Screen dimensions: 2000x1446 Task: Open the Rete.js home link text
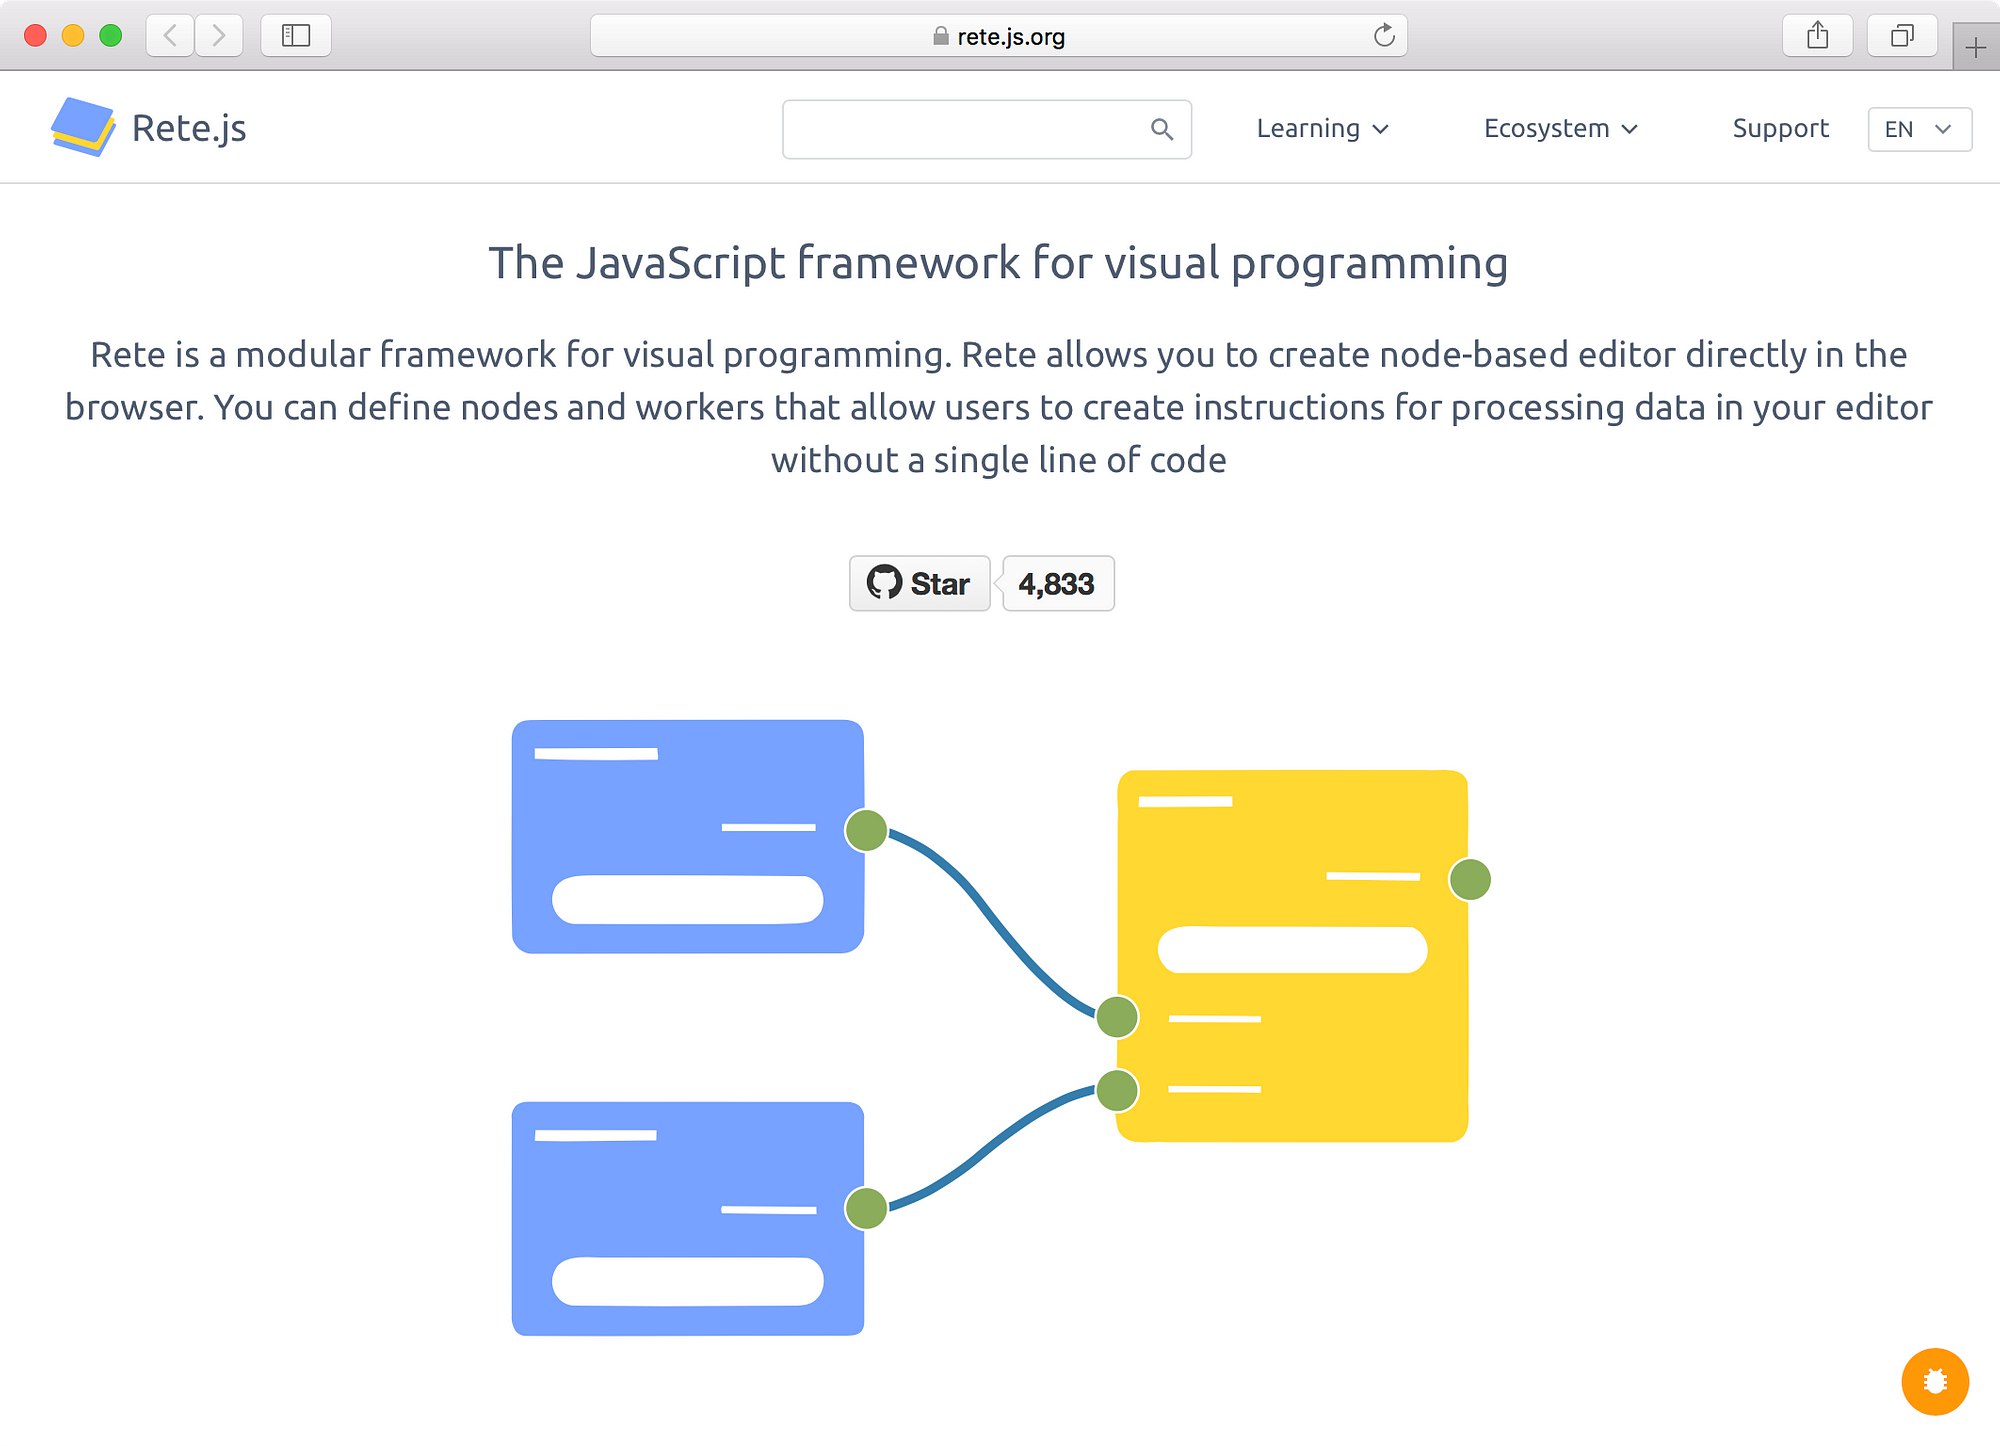tap(189, 128)
